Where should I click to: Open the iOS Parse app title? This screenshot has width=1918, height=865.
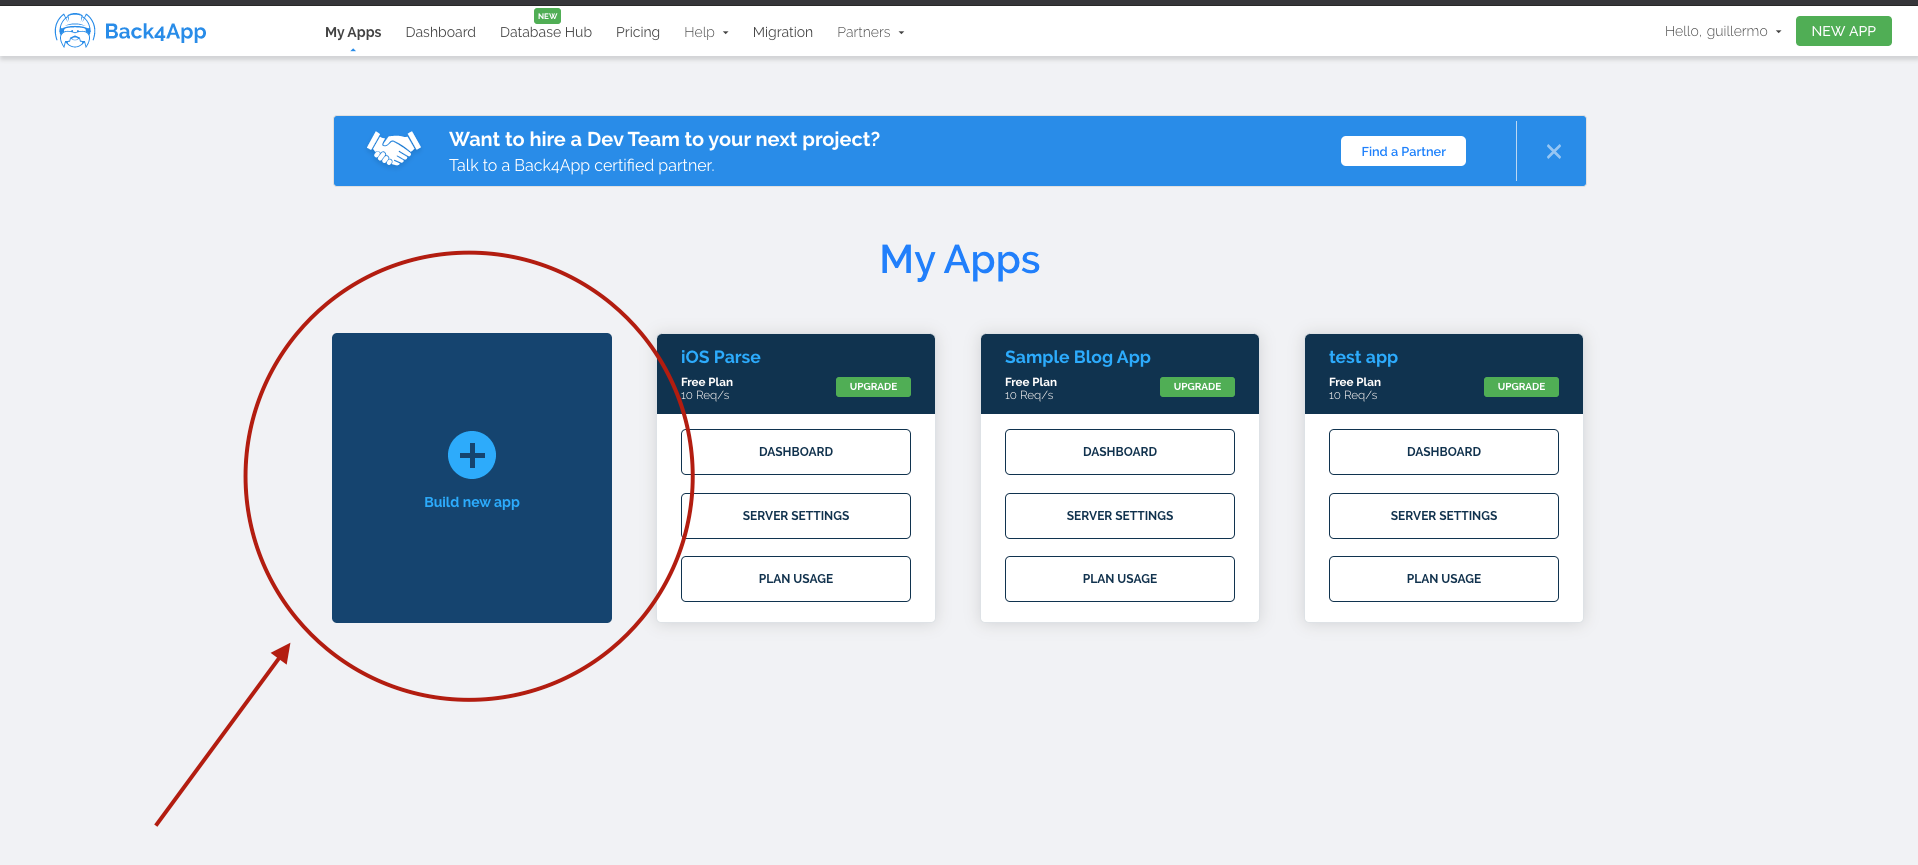720,357
